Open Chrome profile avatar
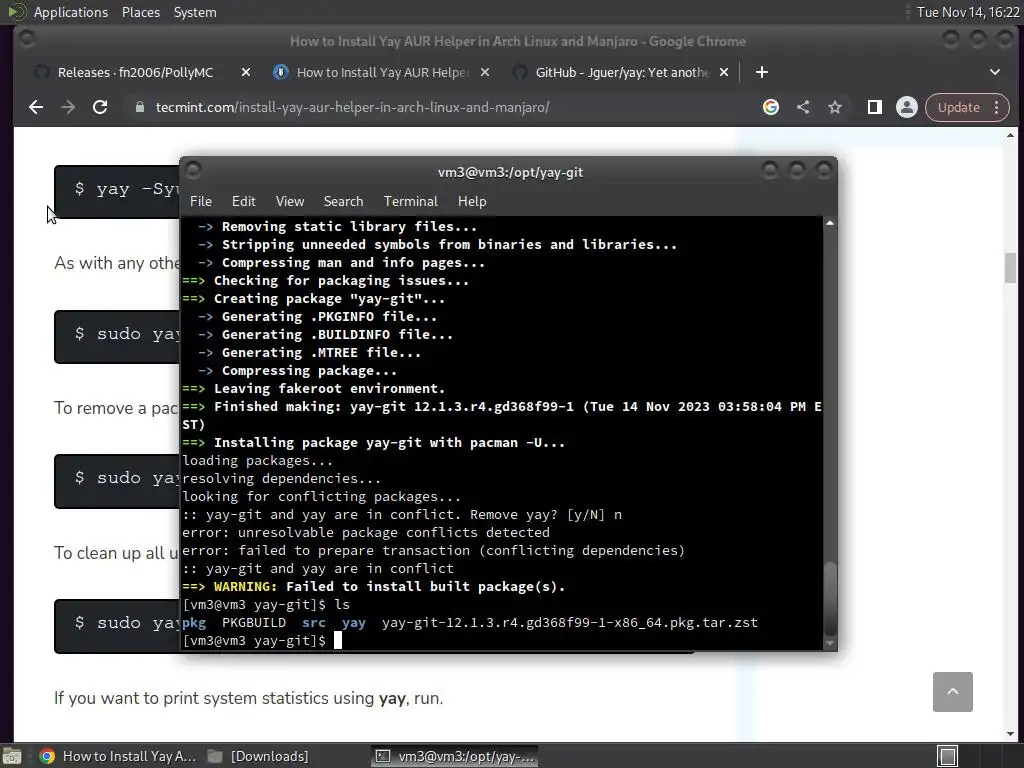Image resolution: width=1024 pixels, height=768 pixels. click(x=906, y=107)
